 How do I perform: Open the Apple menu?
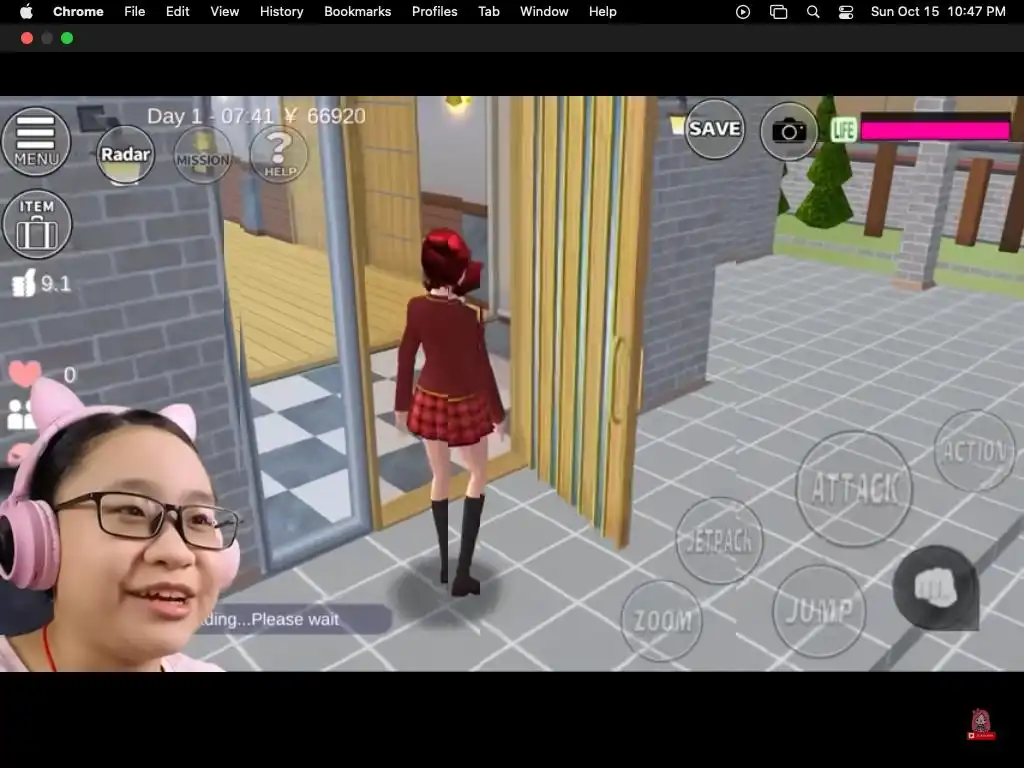point(26,12)
